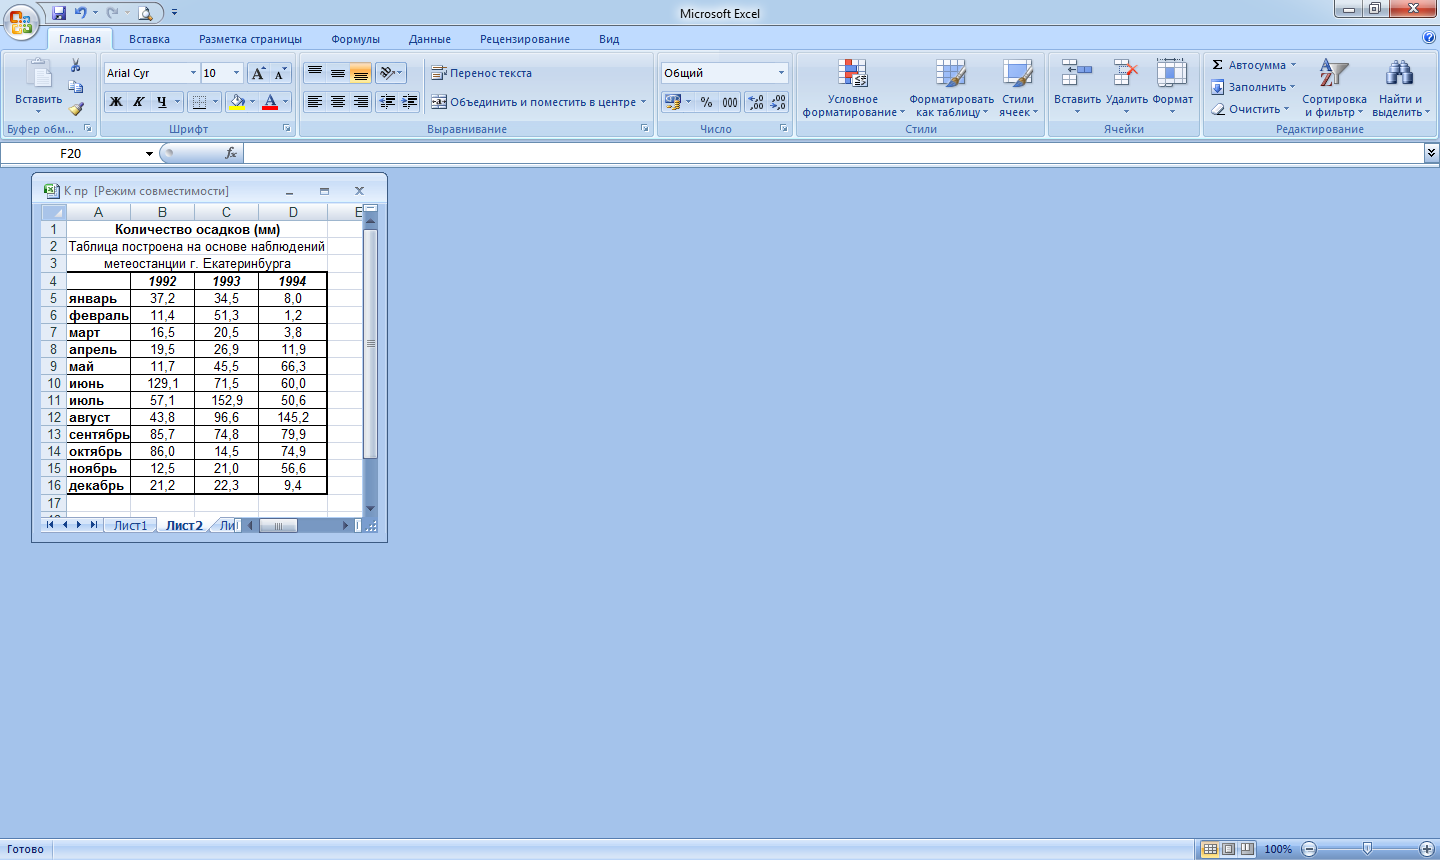Image resolution: width=1440 pixels, height=860 pixels.
Task: Expand the Автосумма dropdown arrow
Action: 1293,65
